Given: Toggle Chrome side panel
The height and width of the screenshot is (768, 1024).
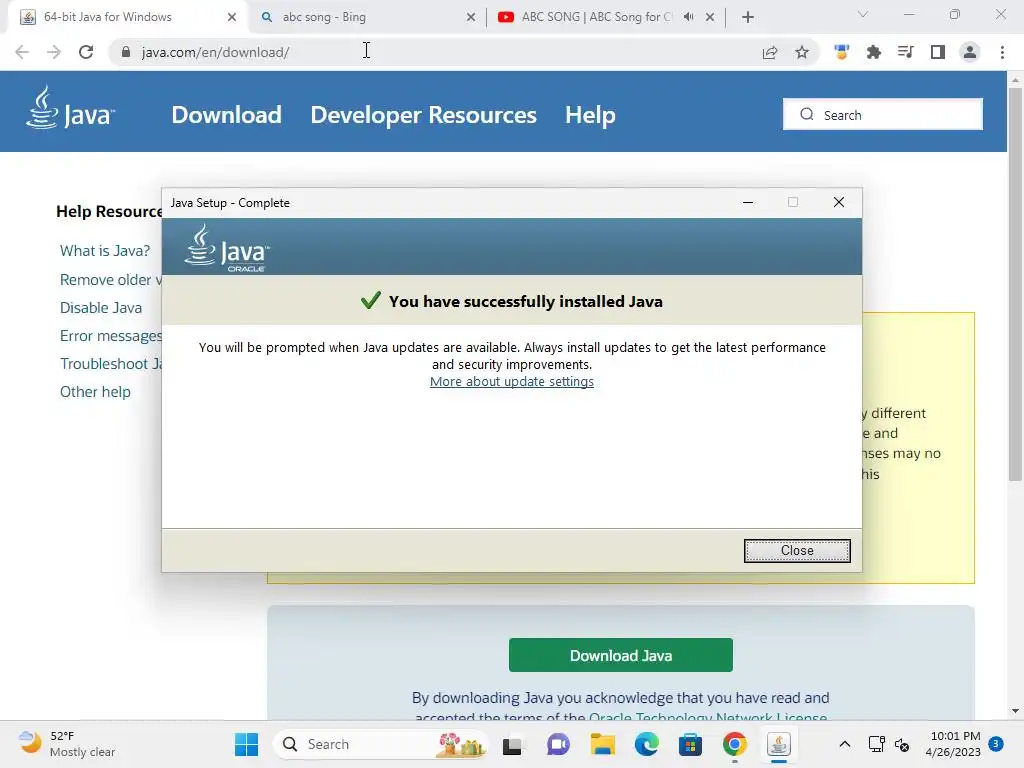Looking at the screenshot, I should pyautogui.click(x=938, y=52).
